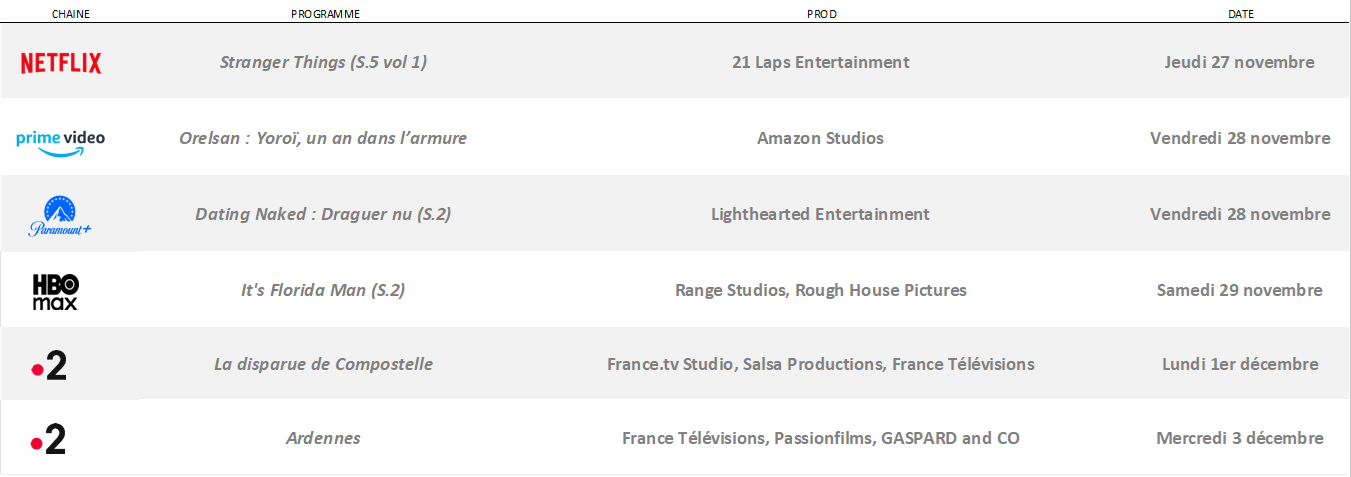Open It's Florida Man (S.2) entry
Viewport: 1351px width, 477px height.
tap(323, 290)
